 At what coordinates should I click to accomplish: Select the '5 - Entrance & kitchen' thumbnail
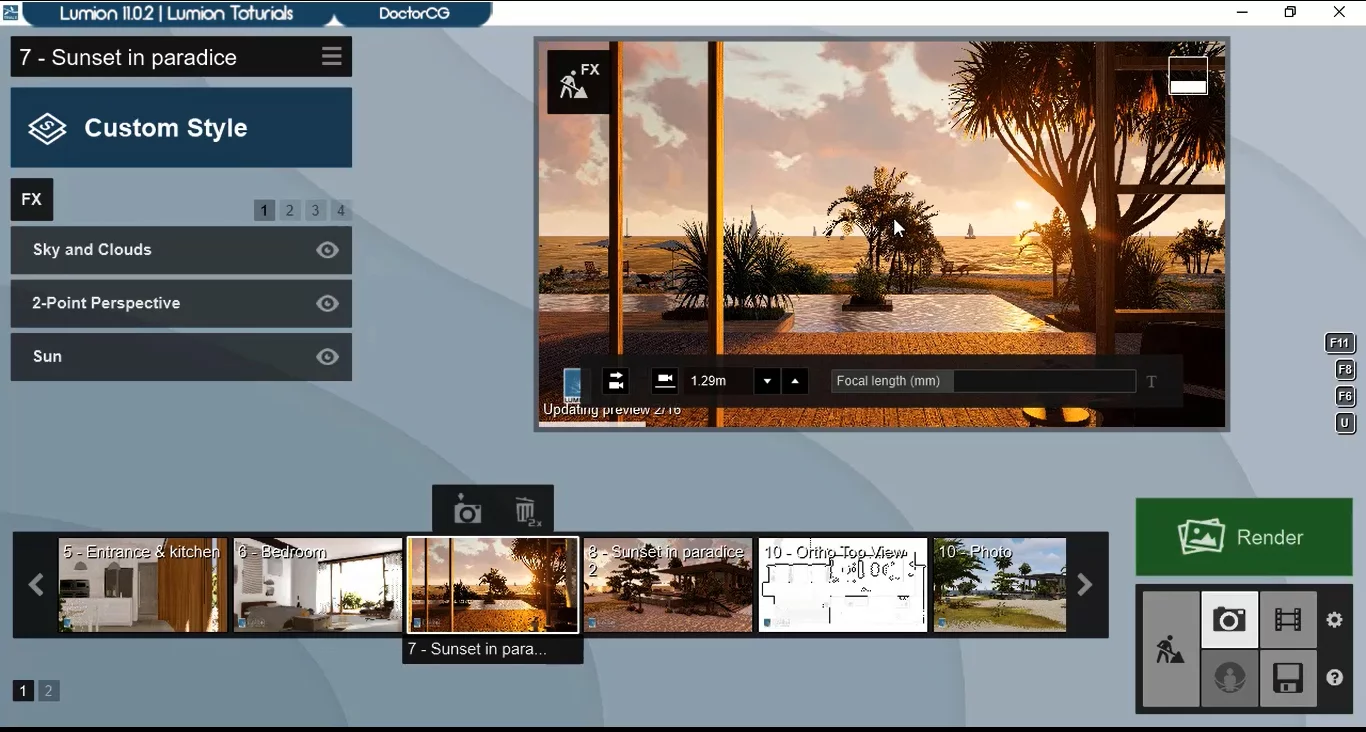(143, 585)
